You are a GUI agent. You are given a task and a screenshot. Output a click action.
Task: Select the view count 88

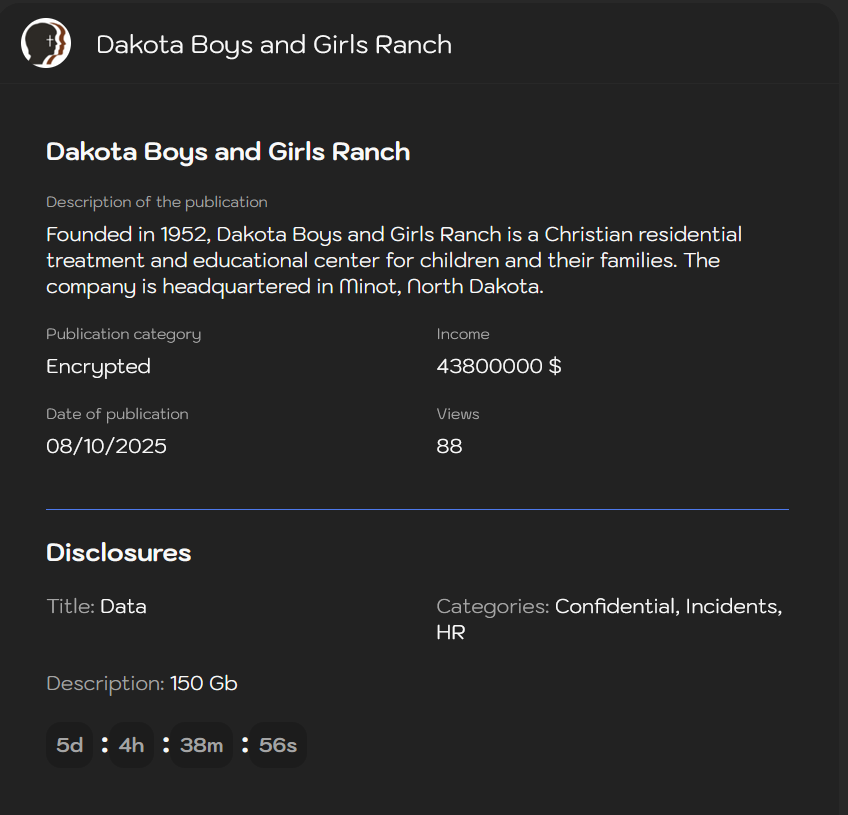[450, 447]
